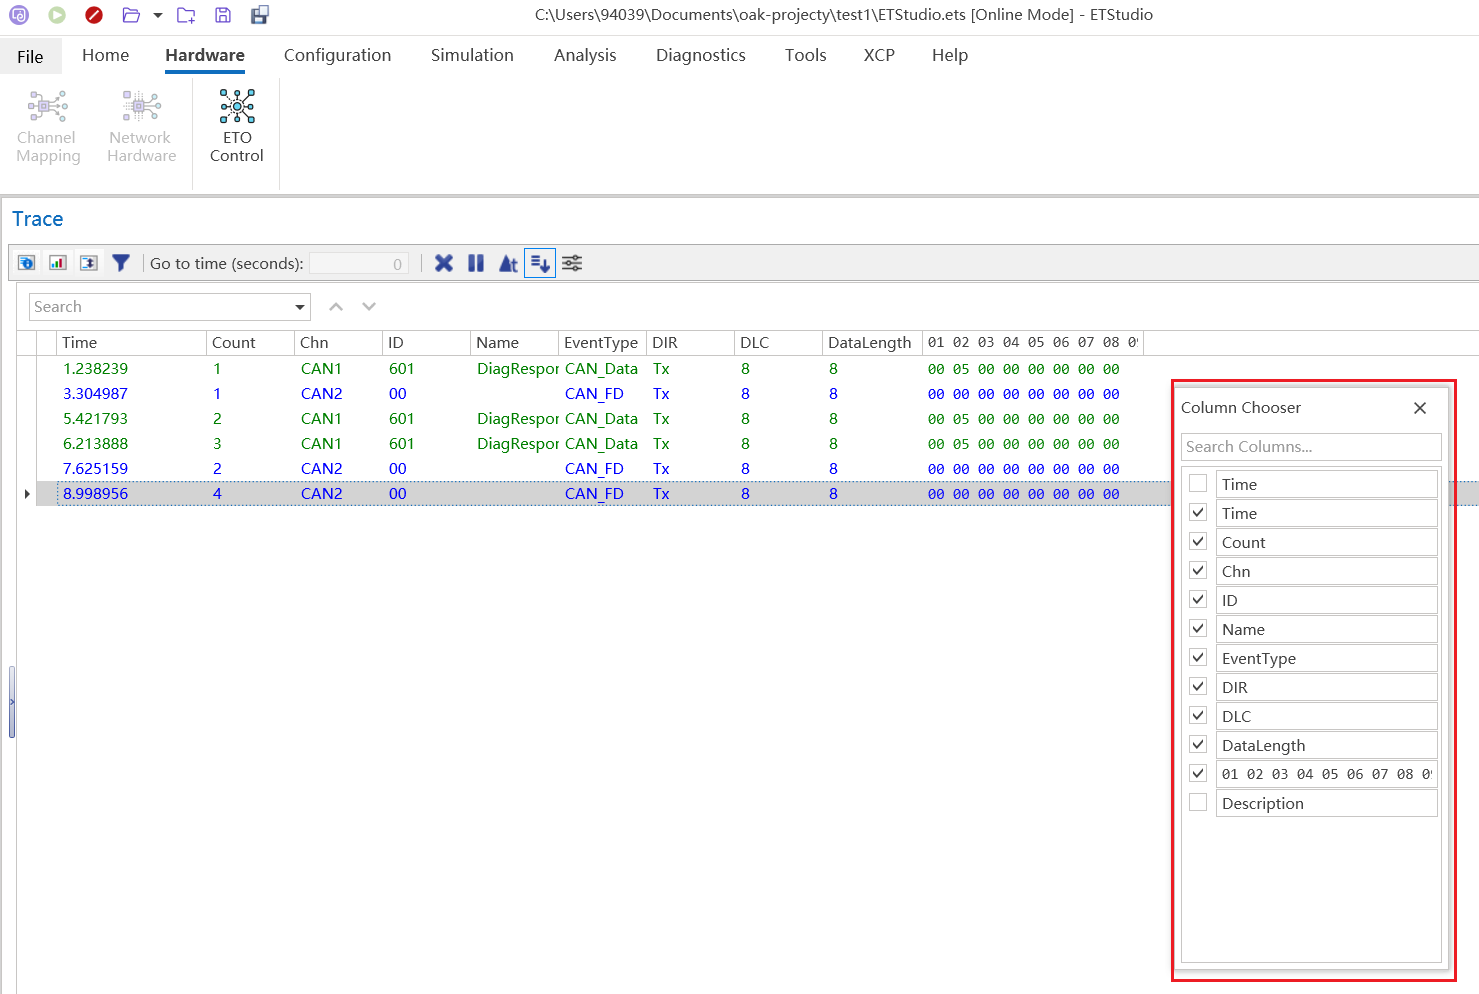Sort by the DataLength column header

pos(869,343)
